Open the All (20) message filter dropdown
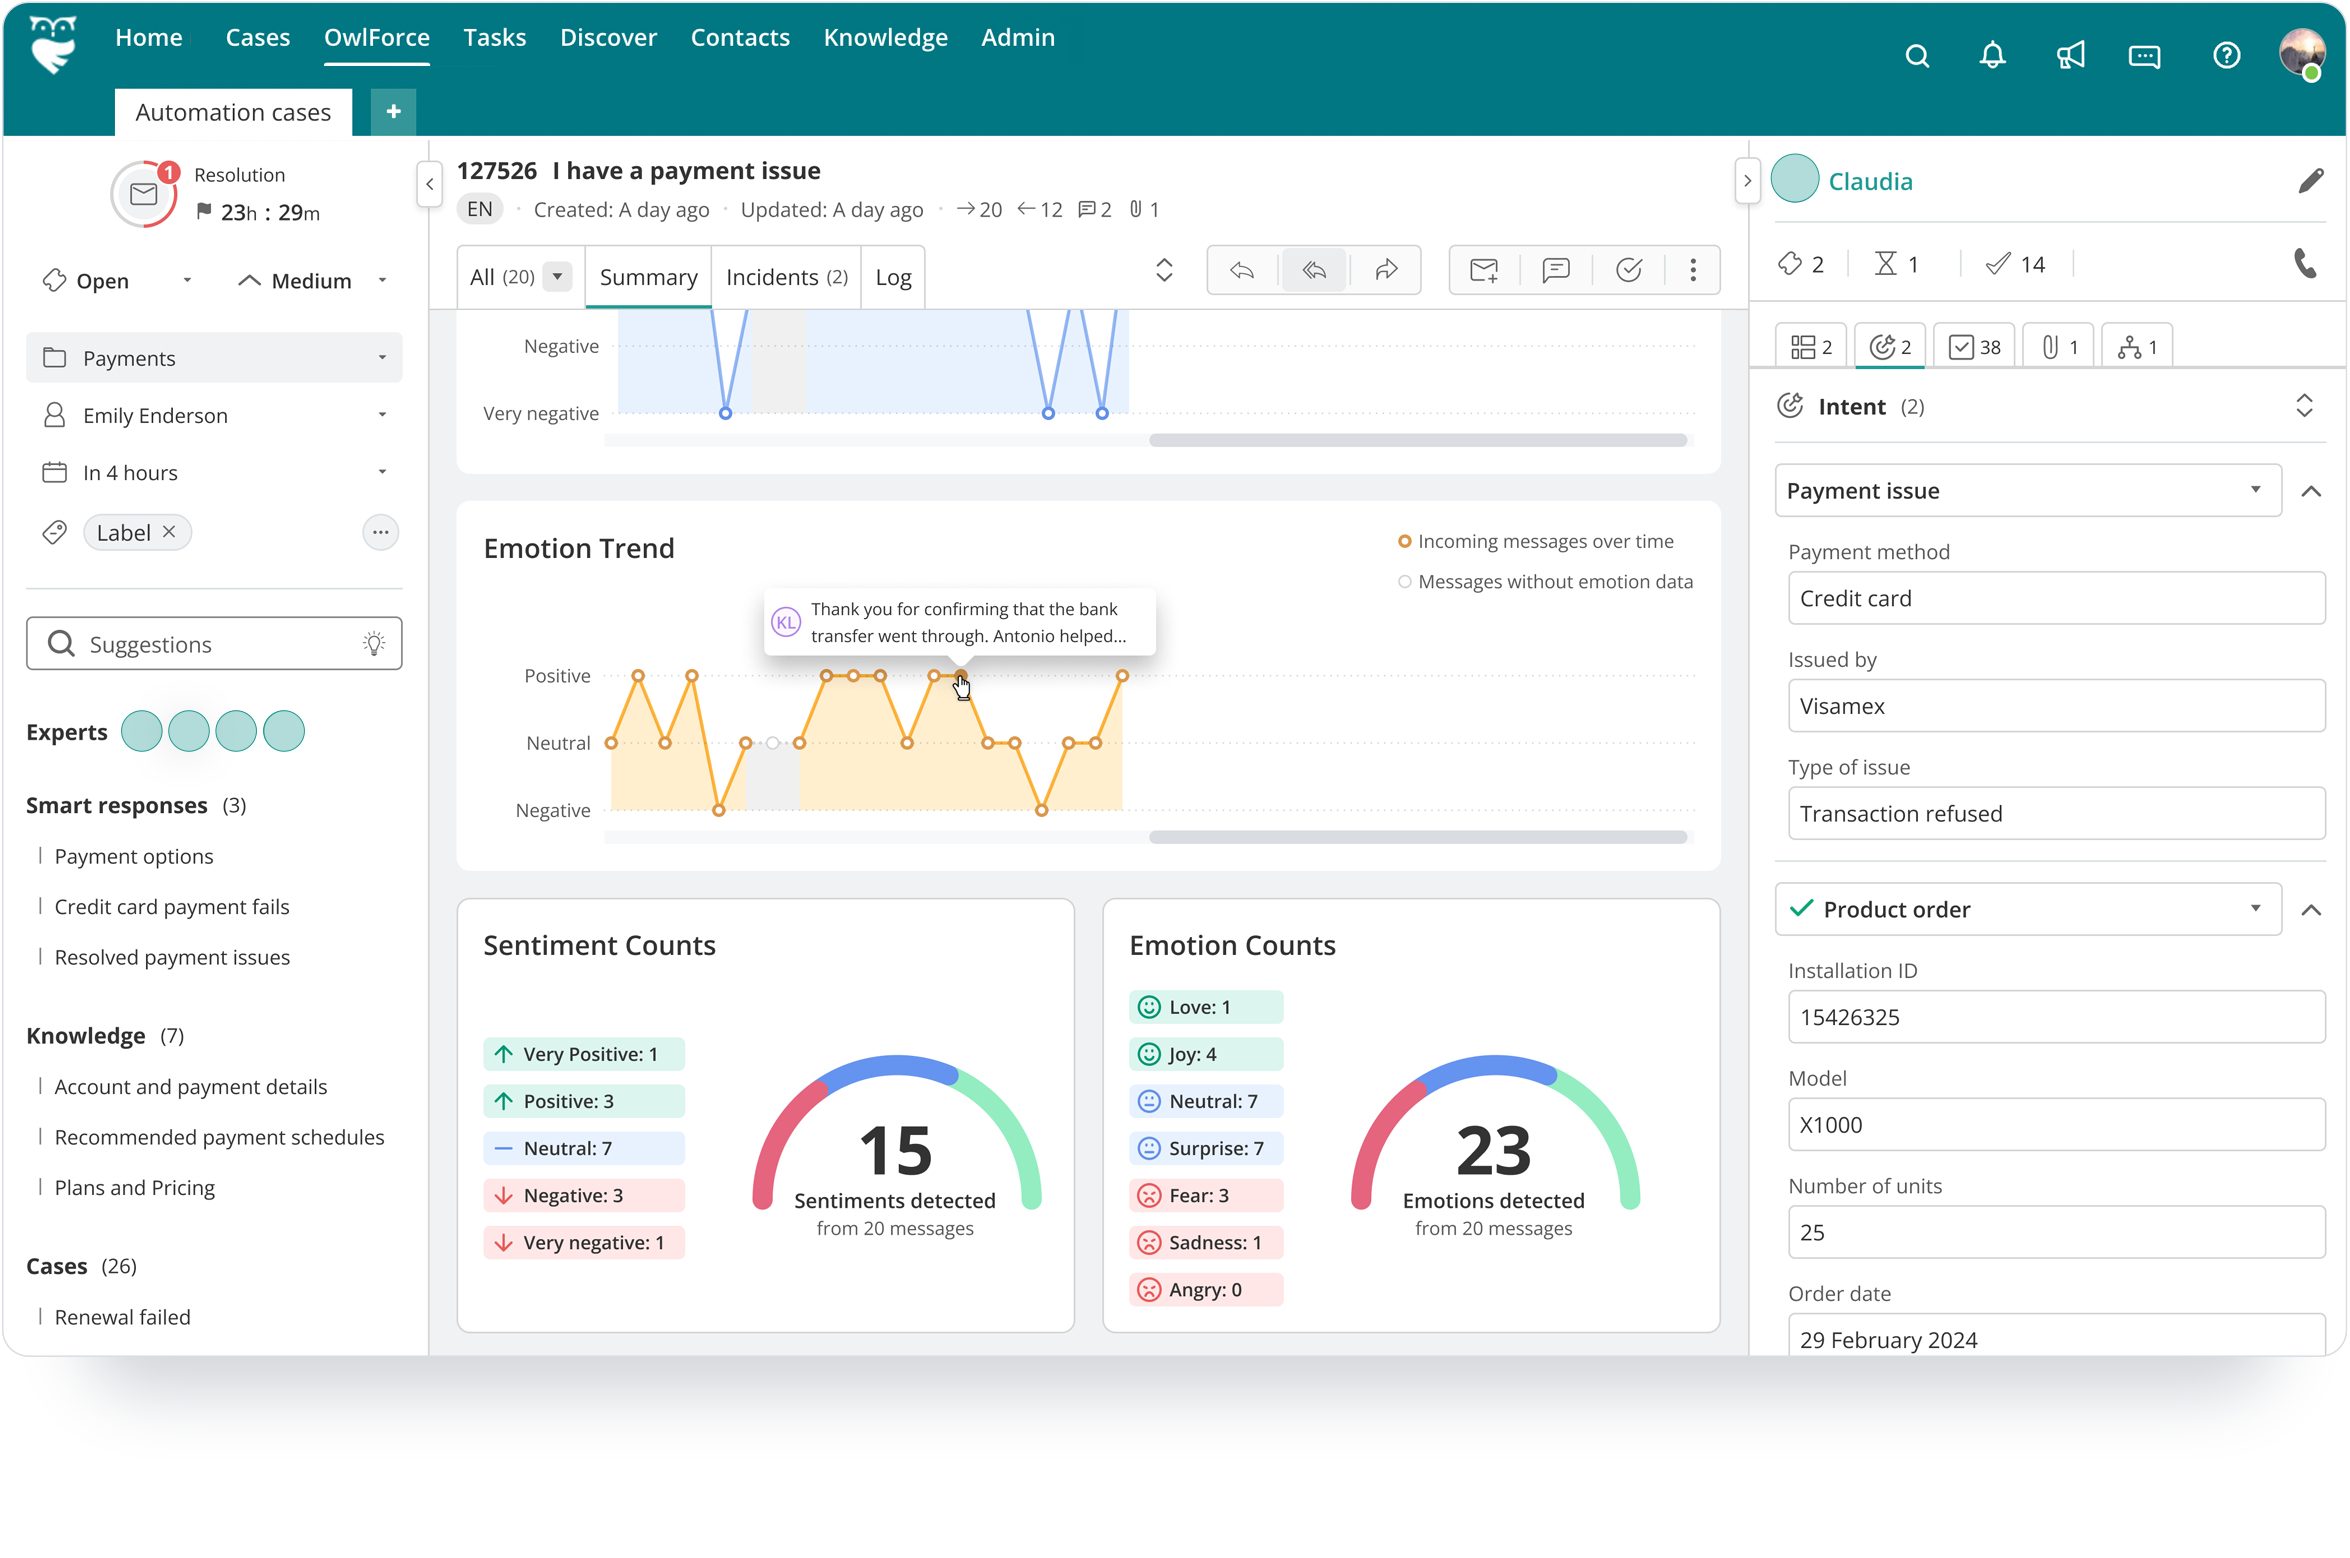The height and width of the screenshot is (1558, 2350). pos(556,276)
